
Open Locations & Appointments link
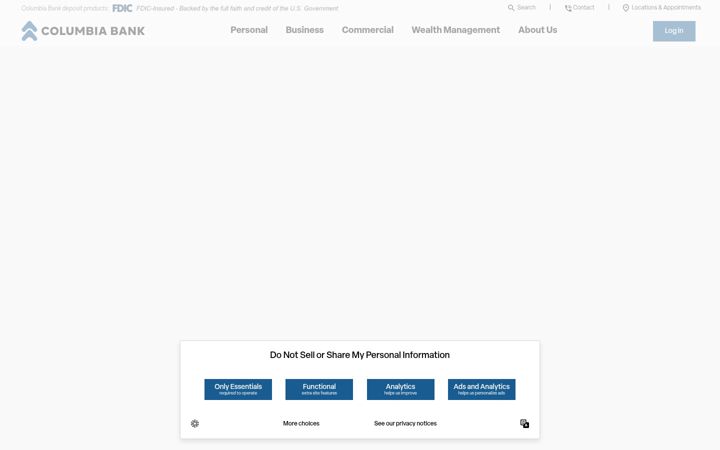coord(666,8)
